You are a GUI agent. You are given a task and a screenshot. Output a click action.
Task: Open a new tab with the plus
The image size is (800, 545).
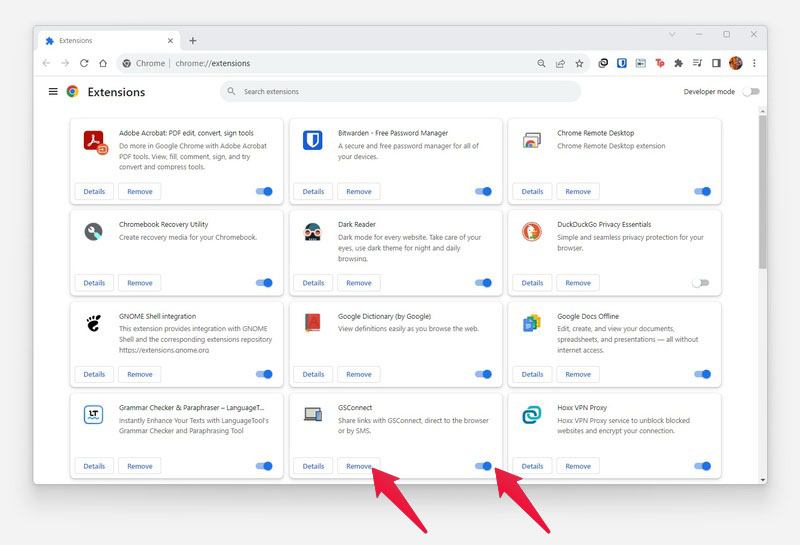click(193, 40)
